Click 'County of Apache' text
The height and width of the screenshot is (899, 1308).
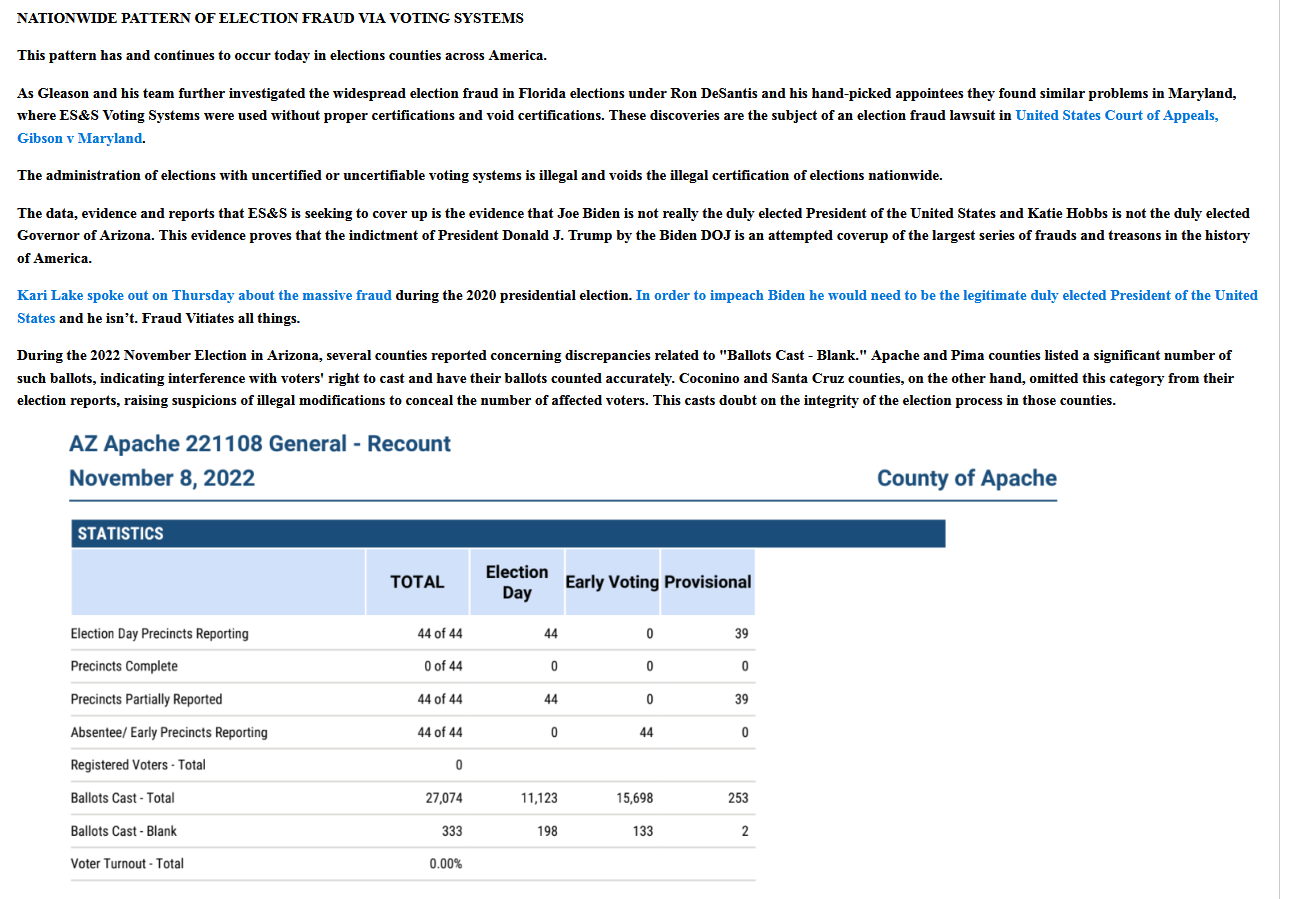tap(966, 478)
